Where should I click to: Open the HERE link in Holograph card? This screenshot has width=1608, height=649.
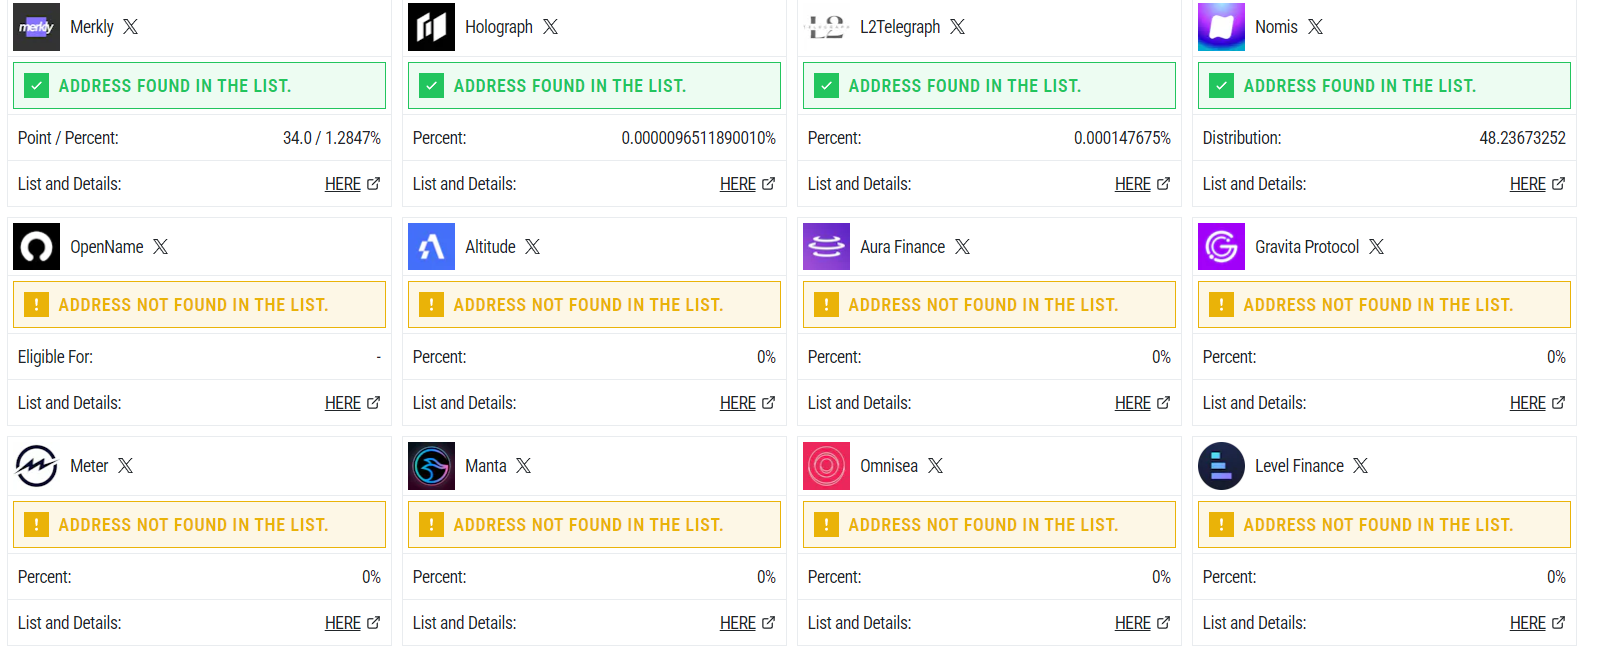point(747,184)
